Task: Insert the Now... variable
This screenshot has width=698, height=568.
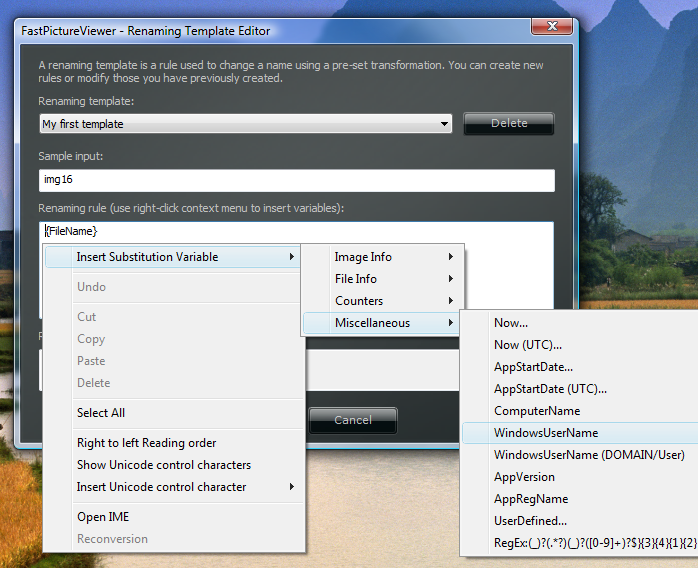Action: point(580,323)
